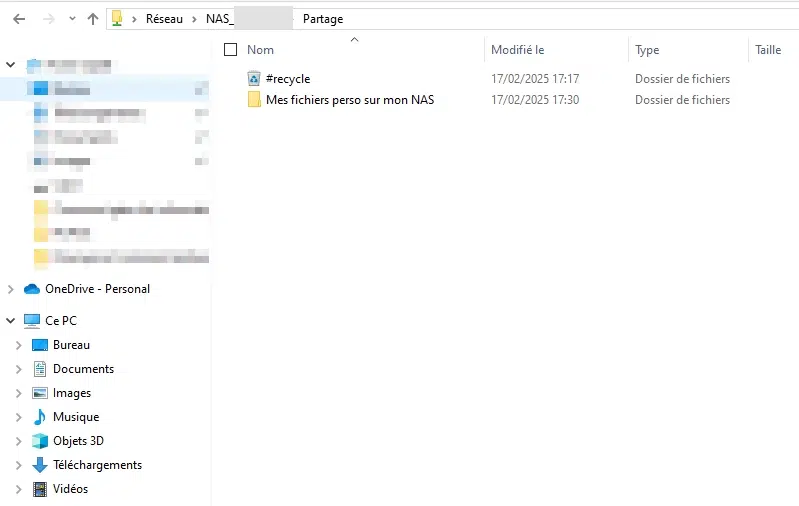Click the Vidéos film strip icon
The width and height of the screenshot is (799, 506).
[x=40, y=489]
